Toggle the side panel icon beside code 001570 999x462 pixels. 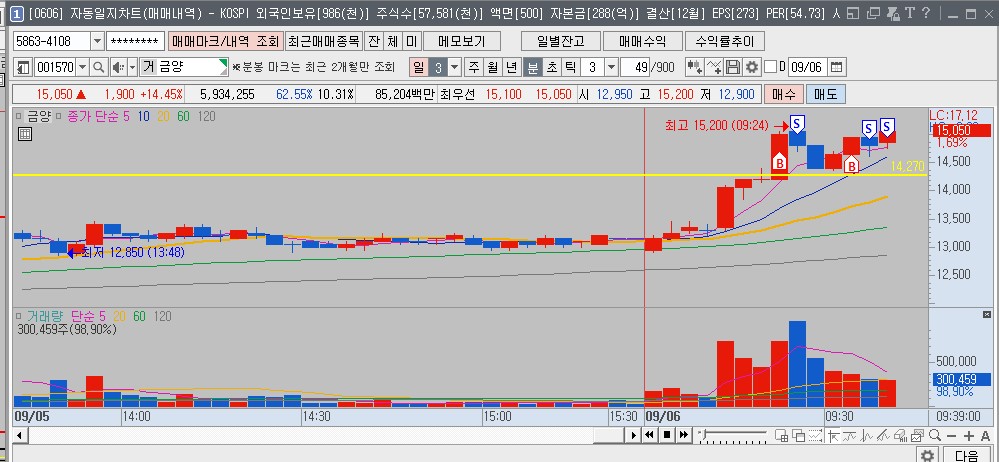click(x=24, y=67)
